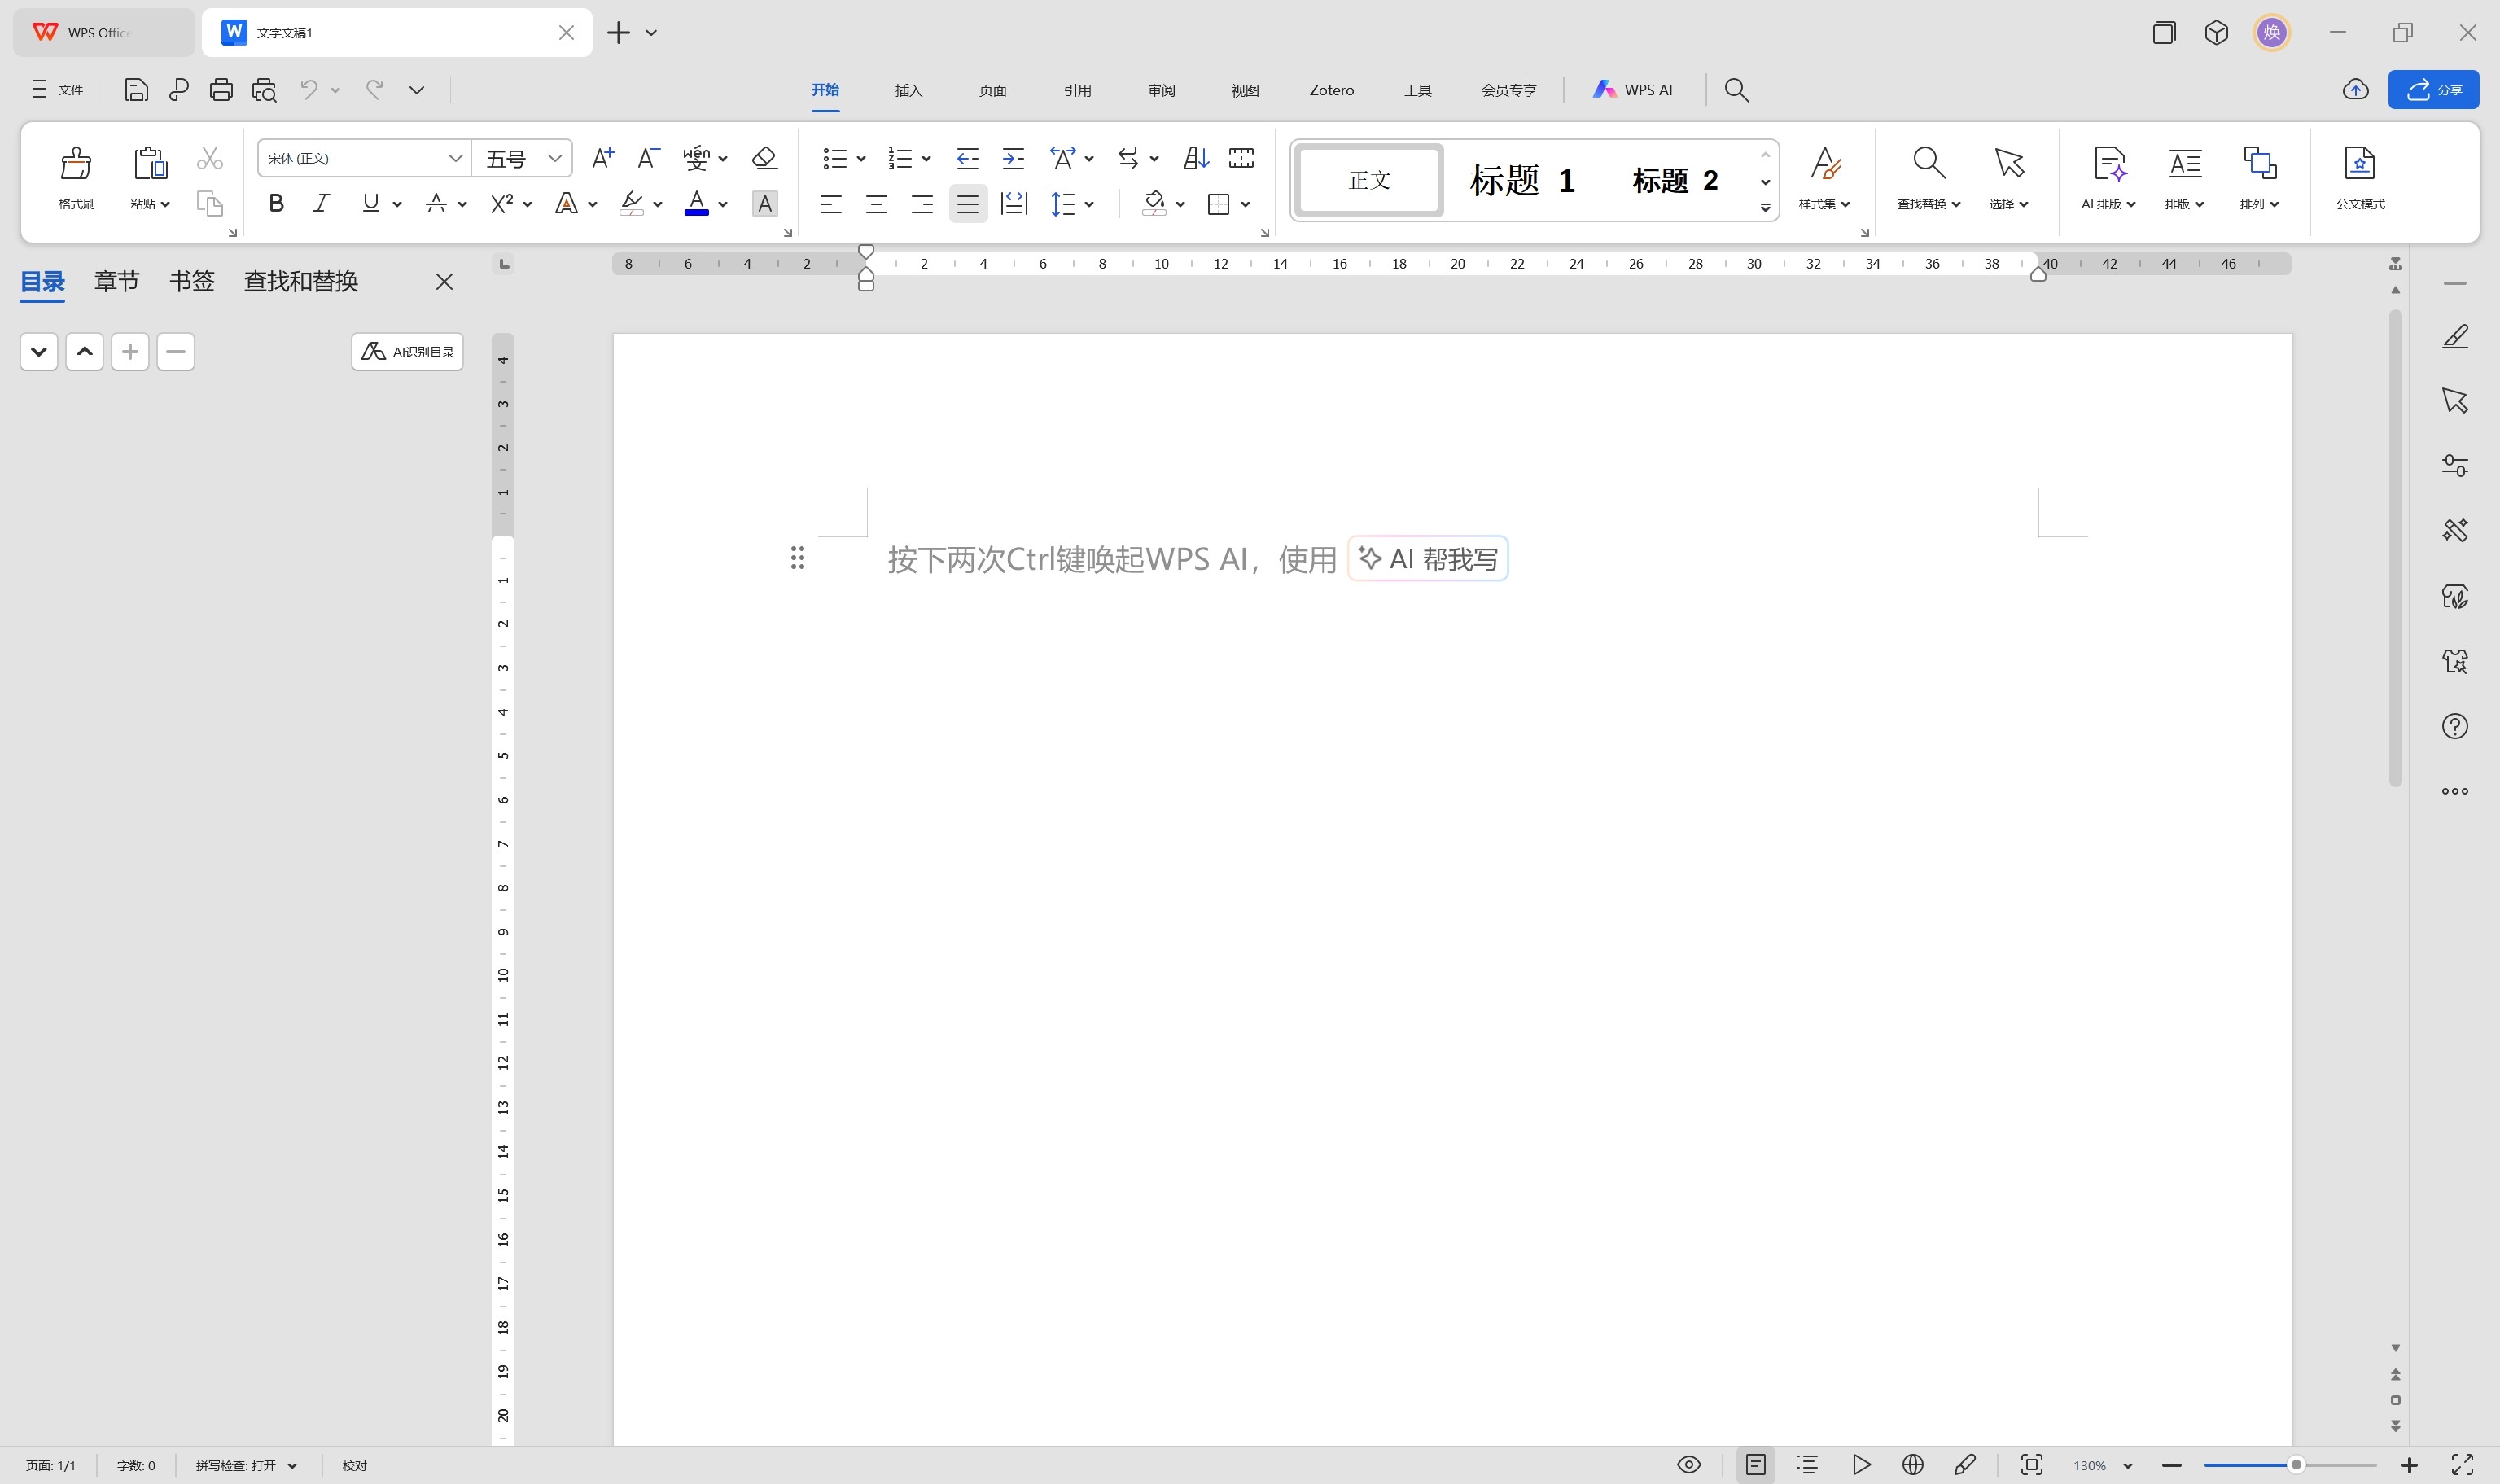Click the Share (分享) button

(x=2434, y=90)
